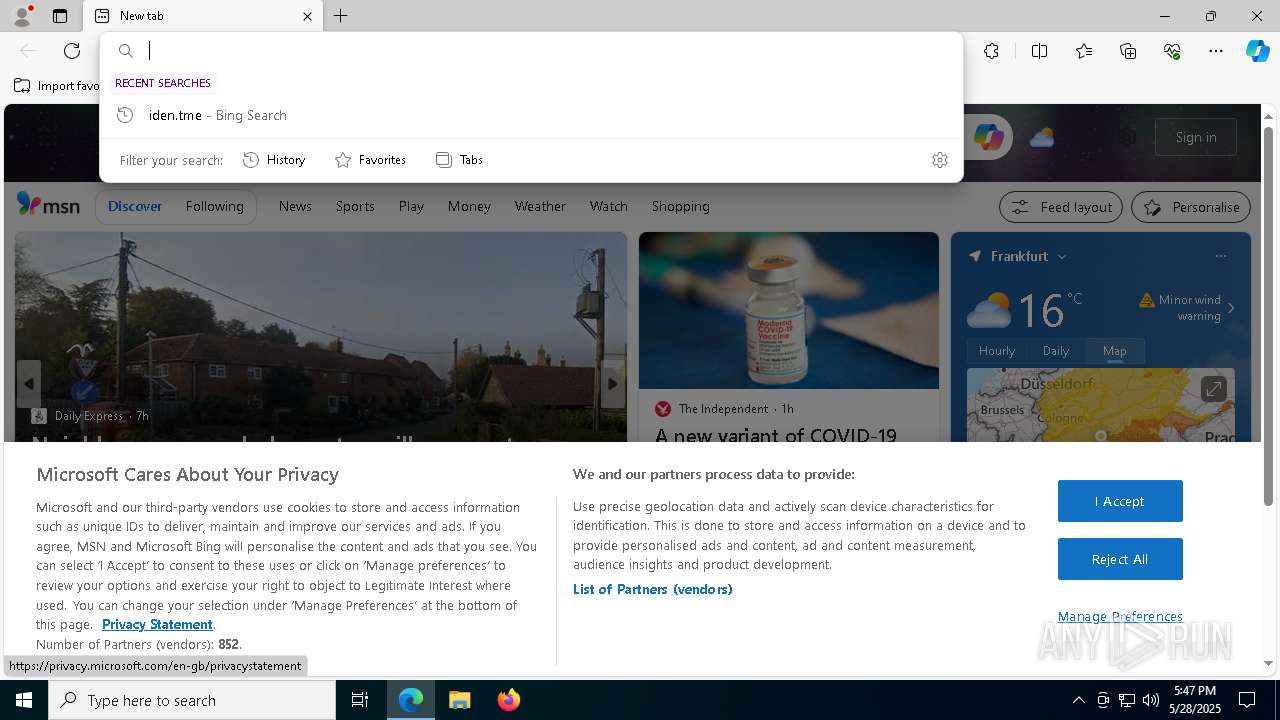Open Manage Preferences link
This screenshot has height=720, width=1280.
click(x=1120, y=616)
